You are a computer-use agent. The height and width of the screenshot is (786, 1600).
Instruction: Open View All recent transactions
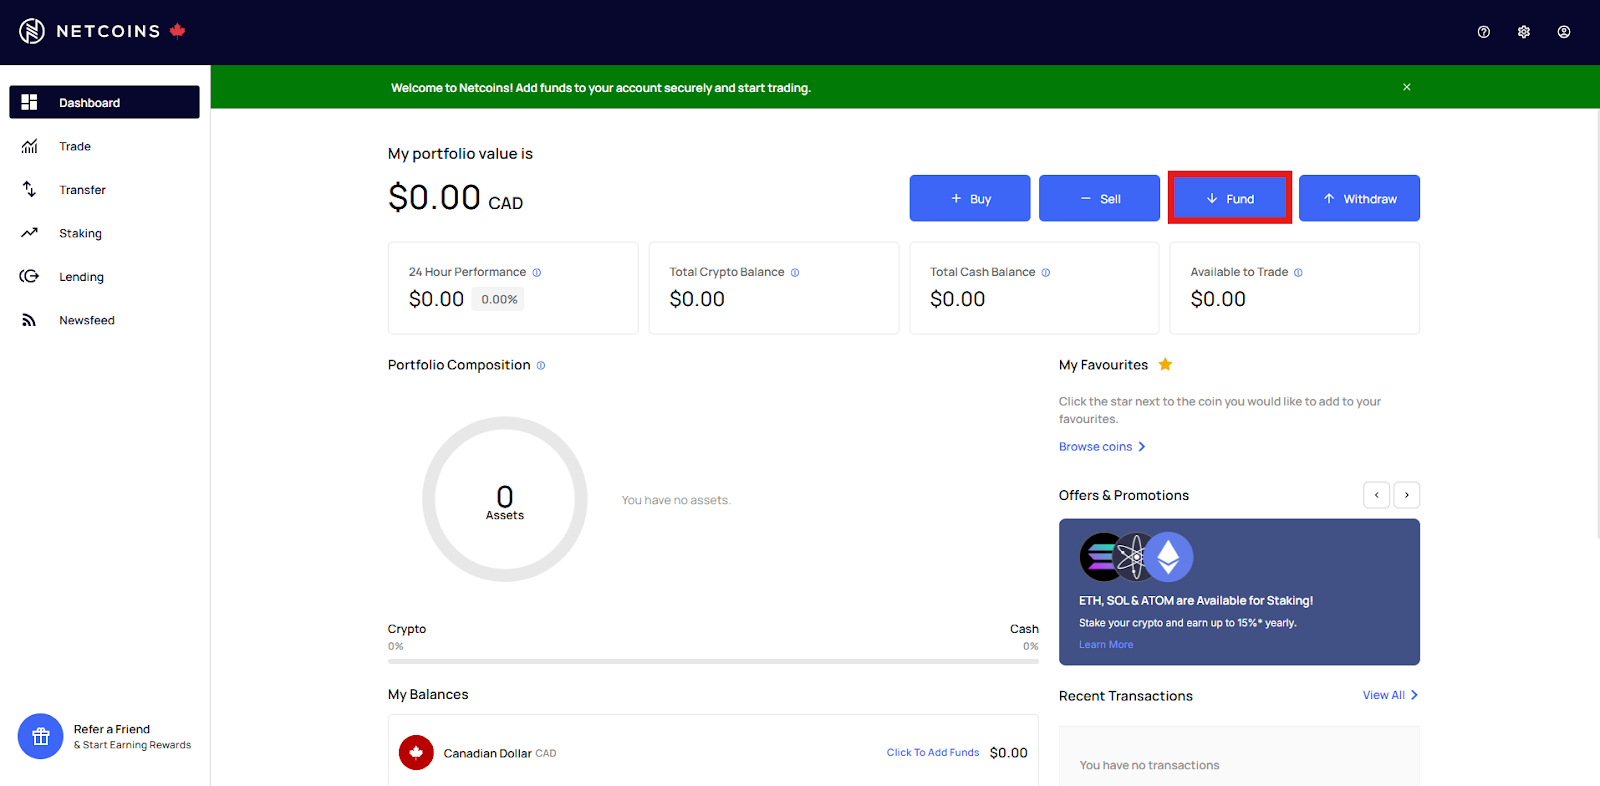(x=1390, y=695)
